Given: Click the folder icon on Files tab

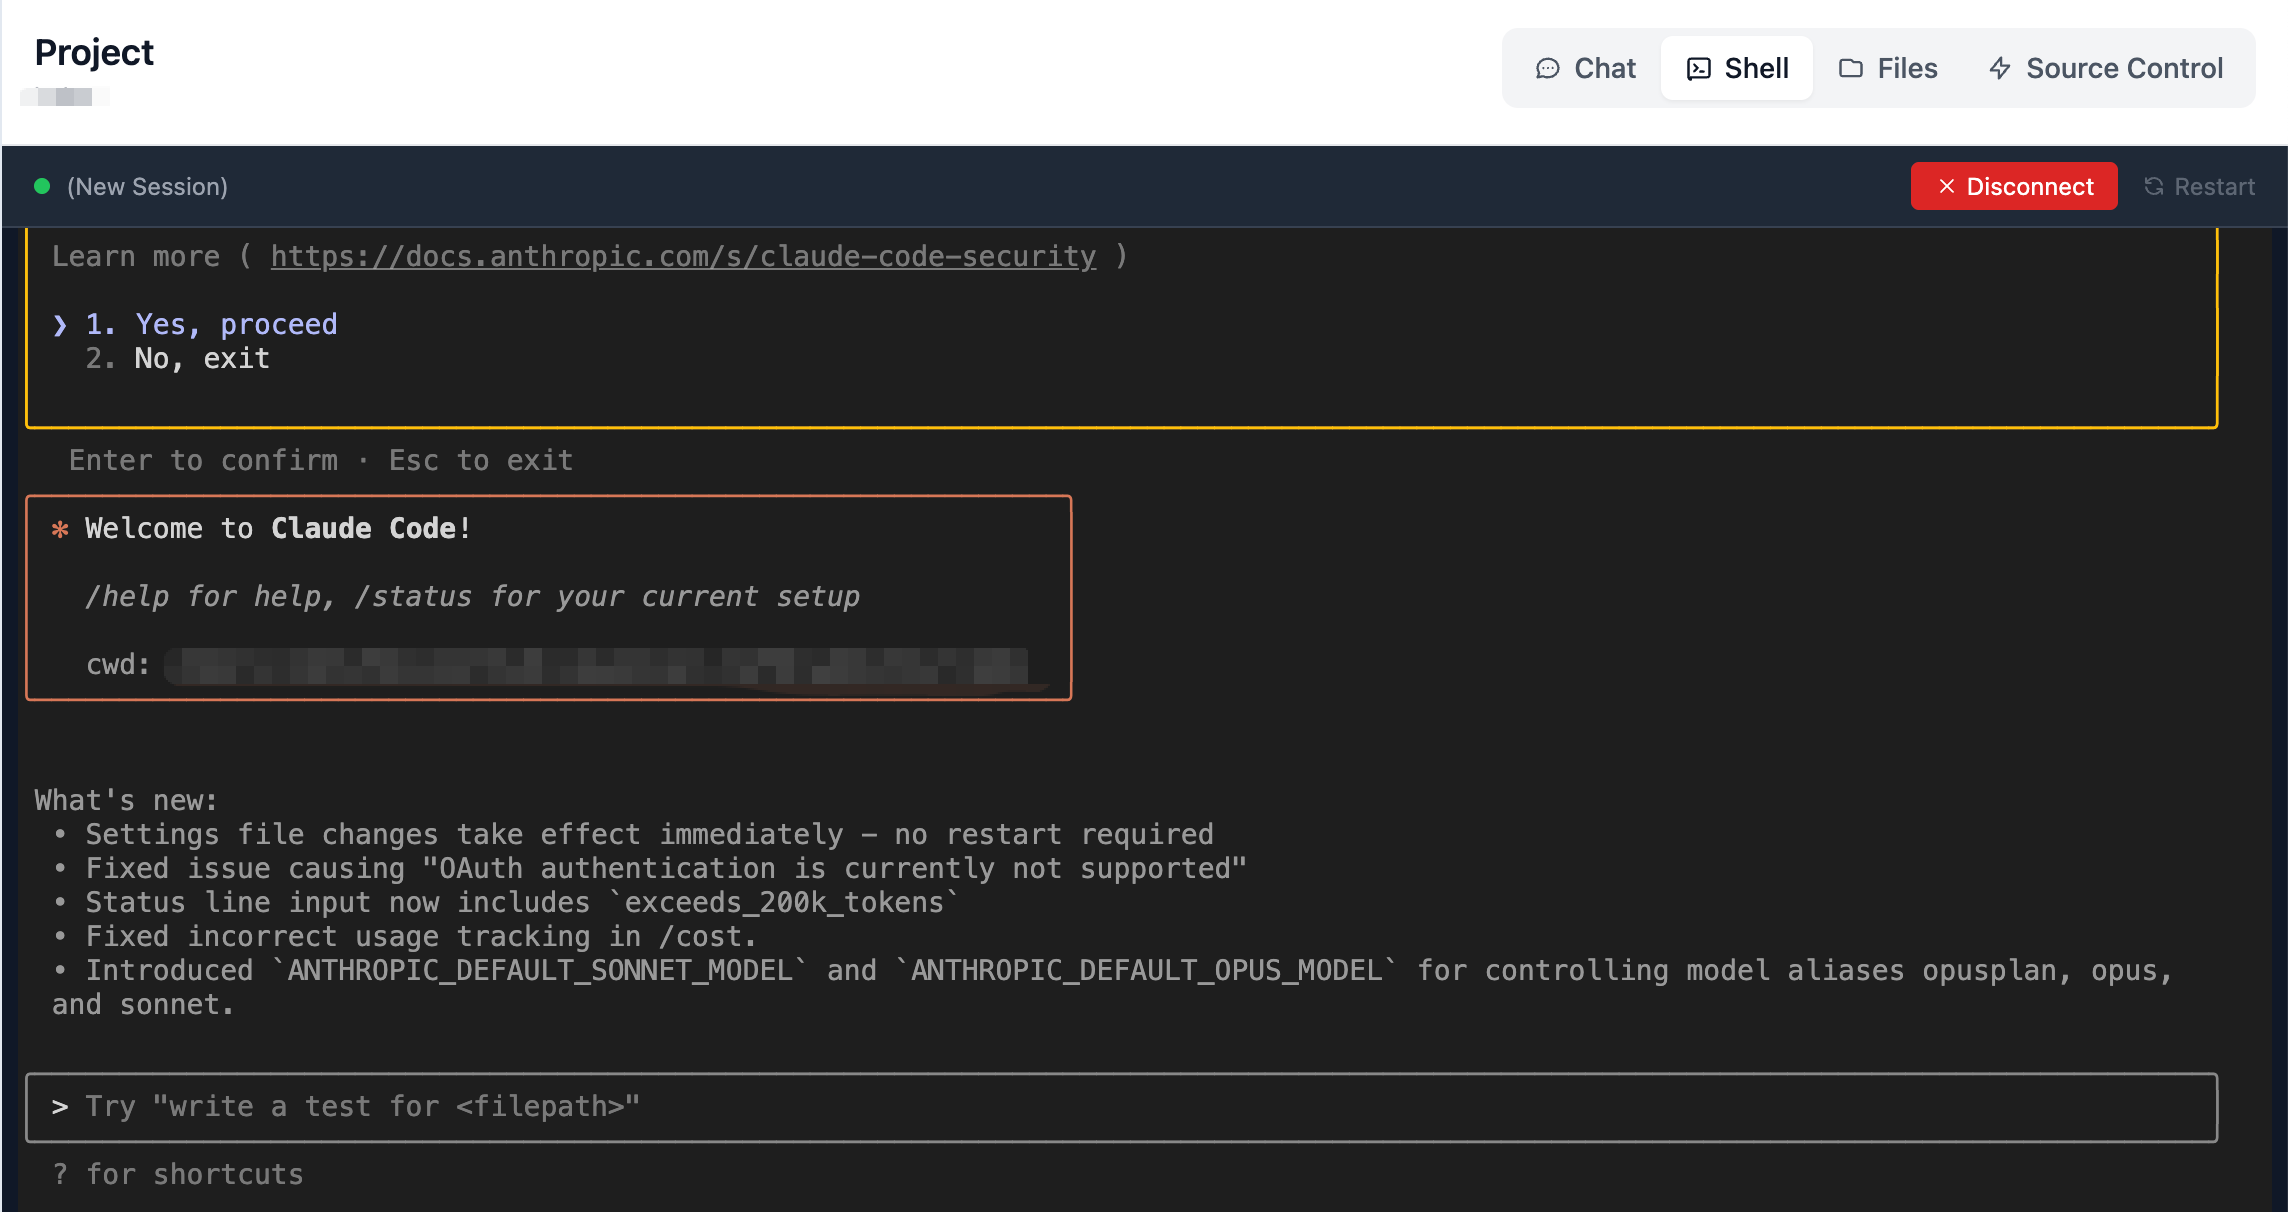Looking at the screenshot, I should [x=1851, y=68].
